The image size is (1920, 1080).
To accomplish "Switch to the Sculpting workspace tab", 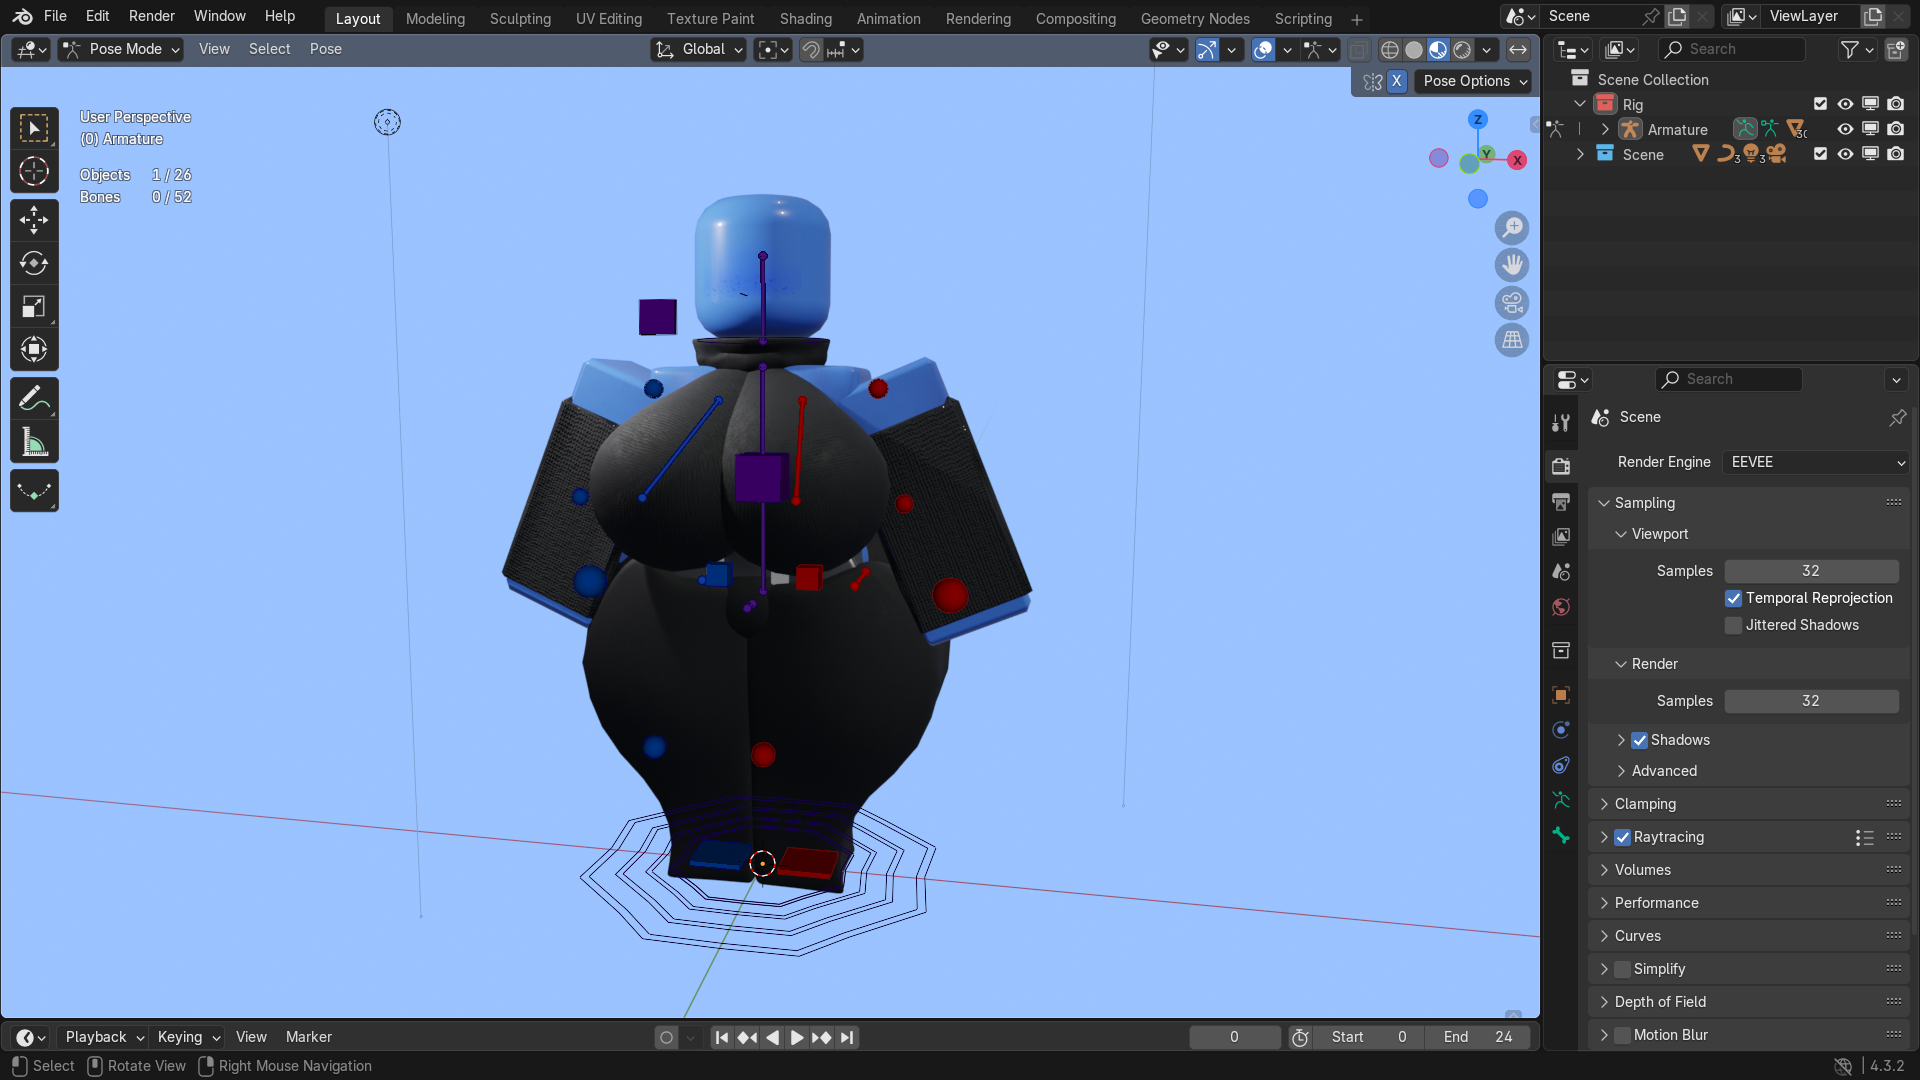I will point(520,19).
